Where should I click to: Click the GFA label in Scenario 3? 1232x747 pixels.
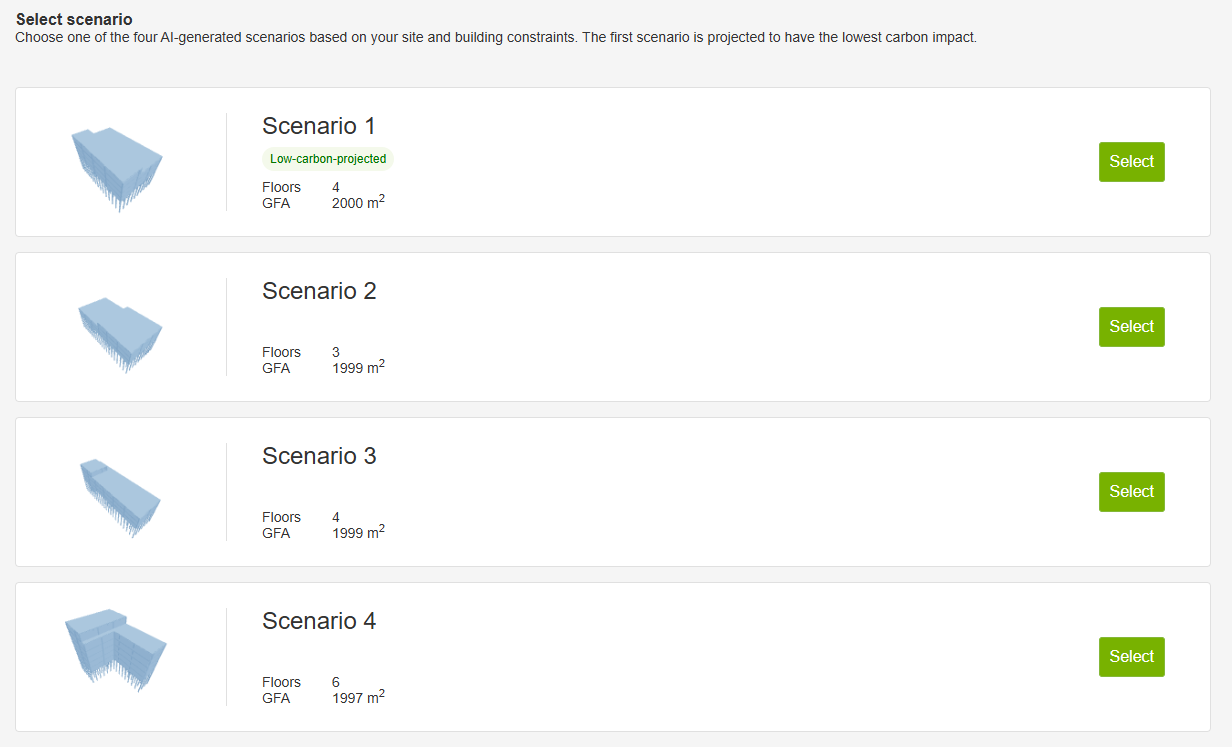[276, 533]
